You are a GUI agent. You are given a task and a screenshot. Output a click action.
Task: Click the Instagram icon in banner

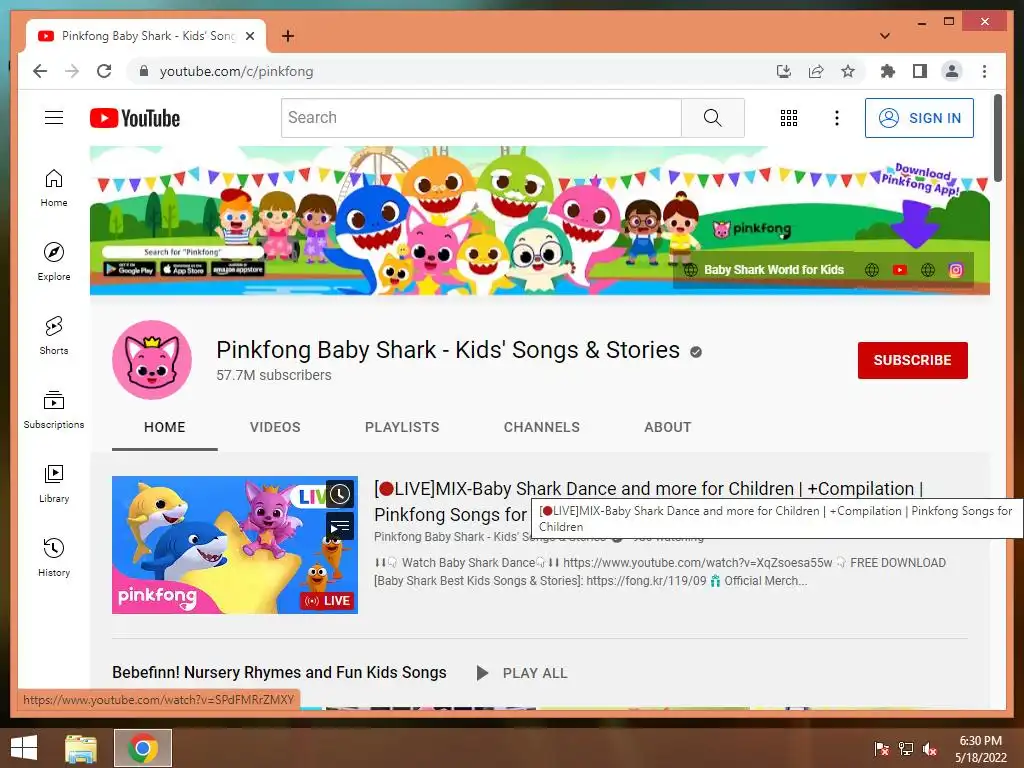[x=955, y=270]
